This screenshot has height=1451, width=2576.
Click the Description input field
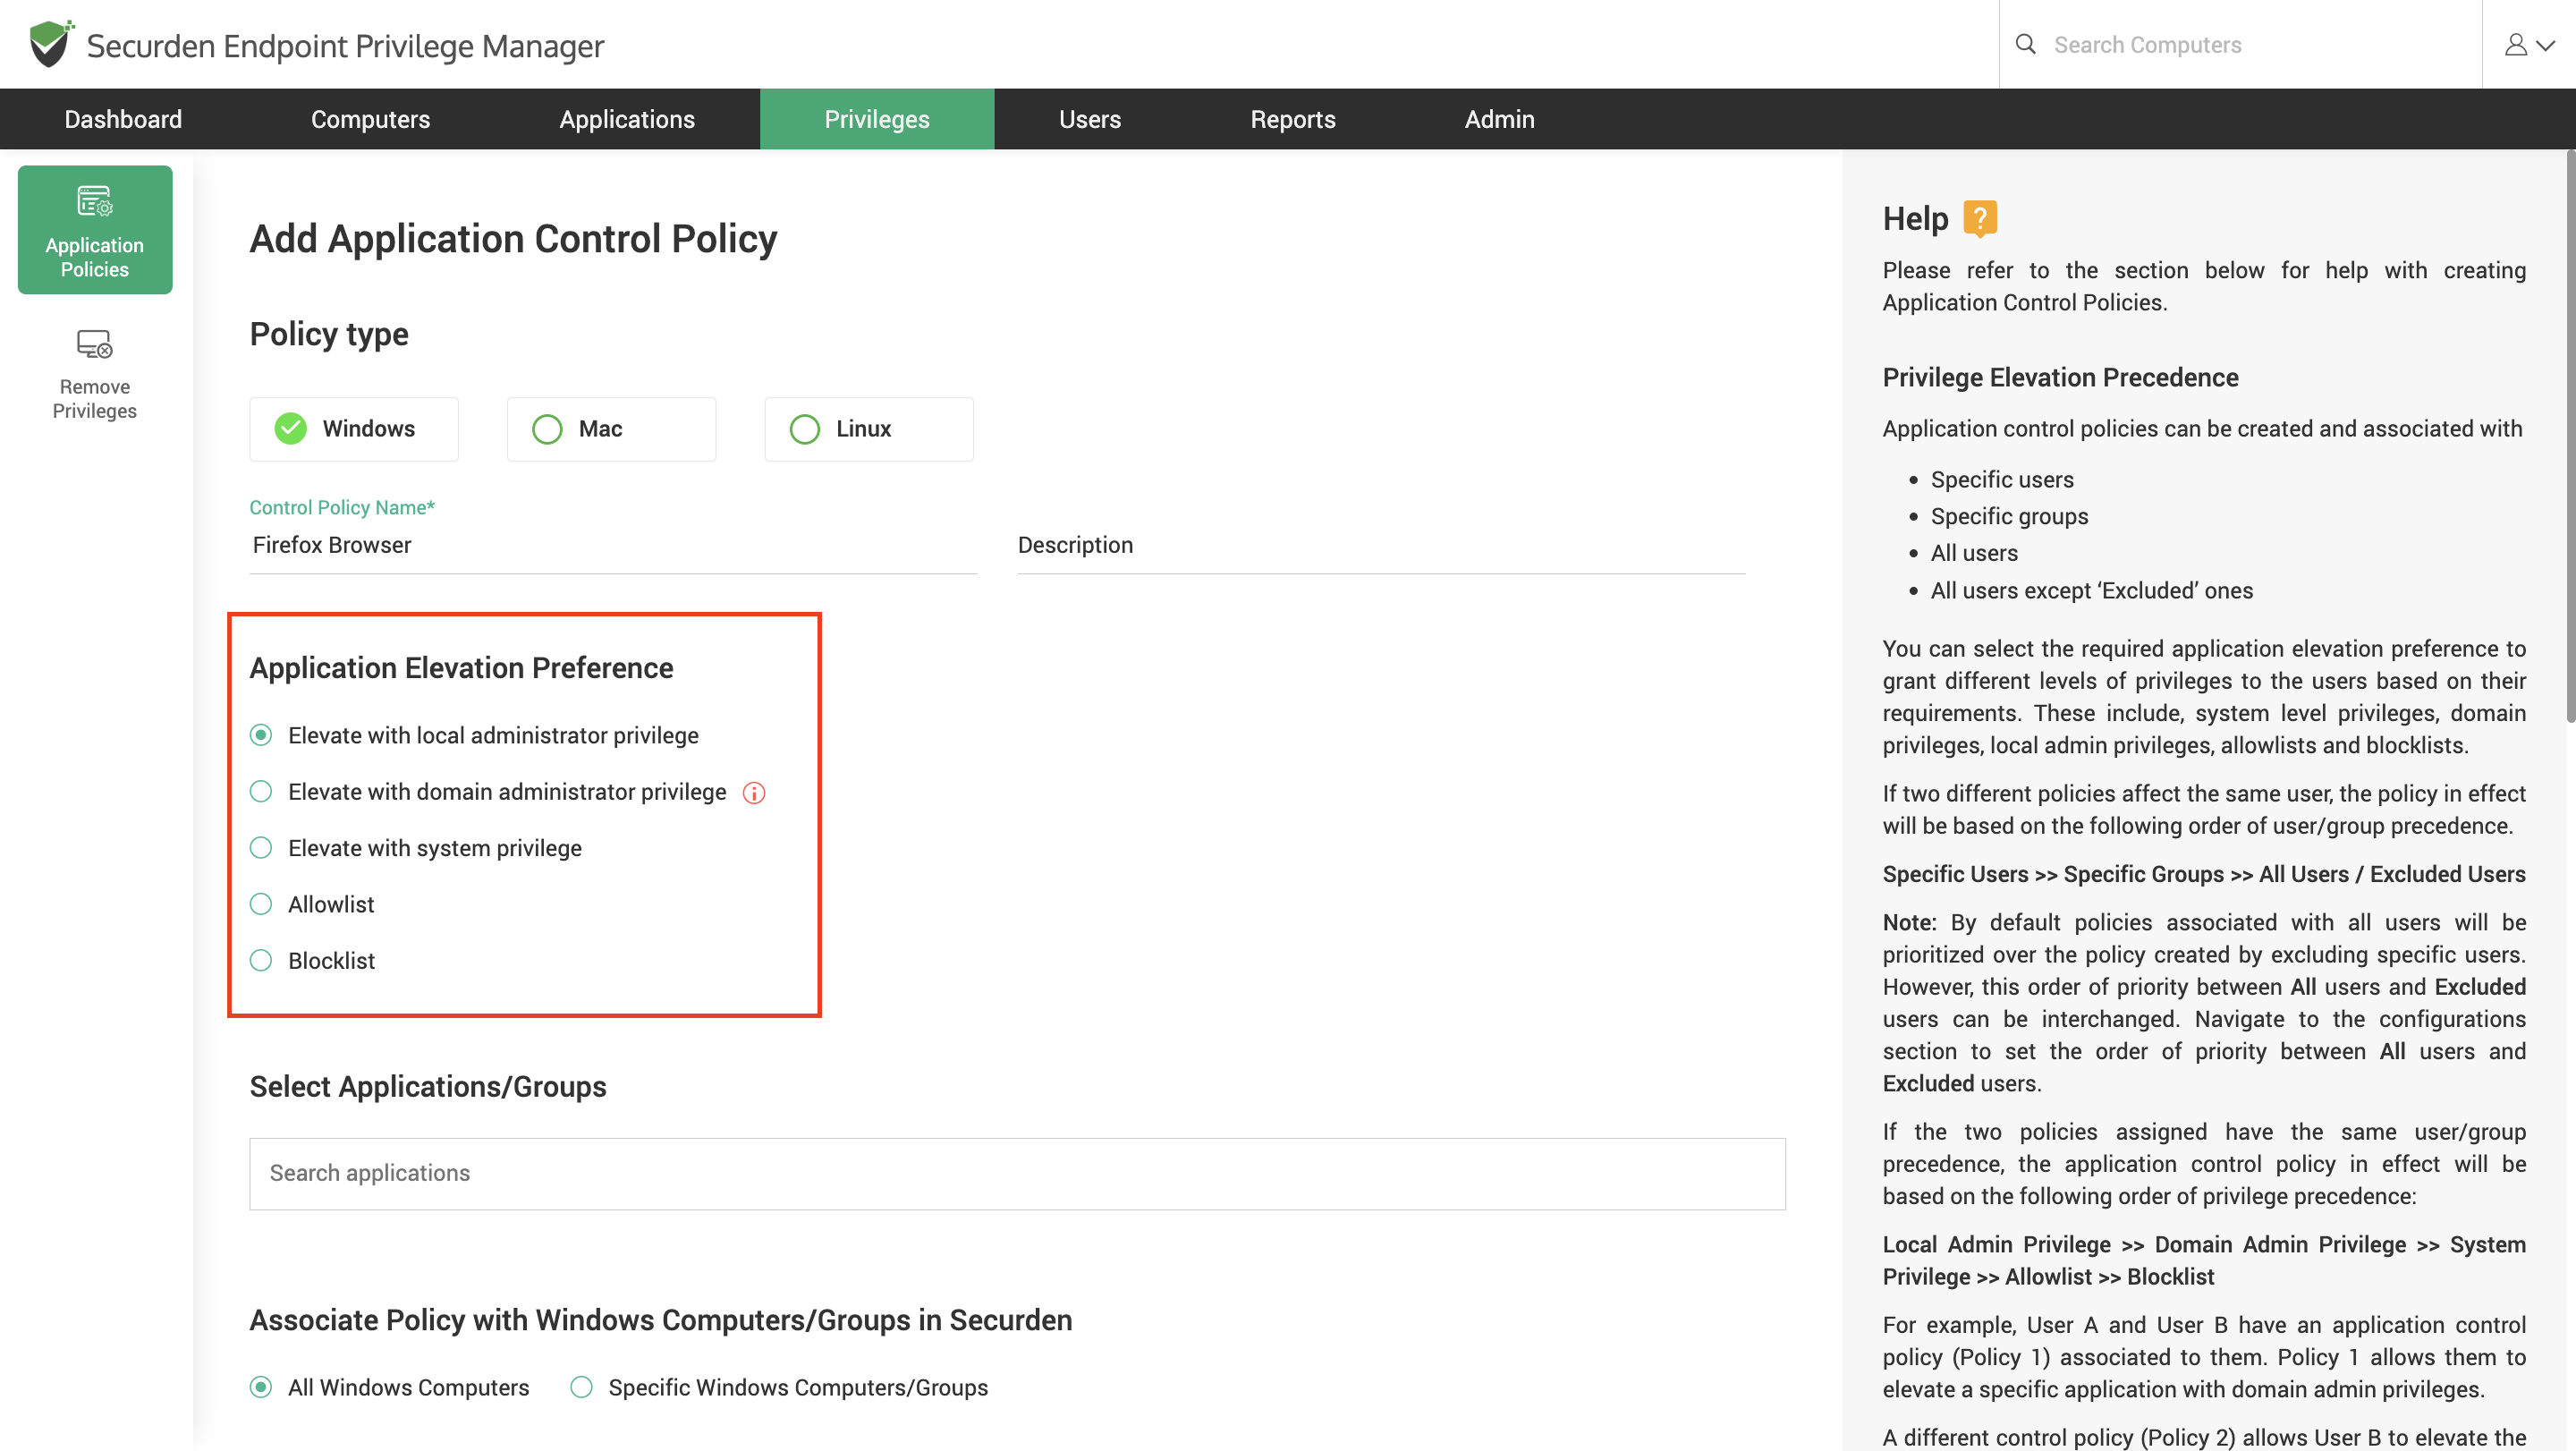click(1381, 545)
